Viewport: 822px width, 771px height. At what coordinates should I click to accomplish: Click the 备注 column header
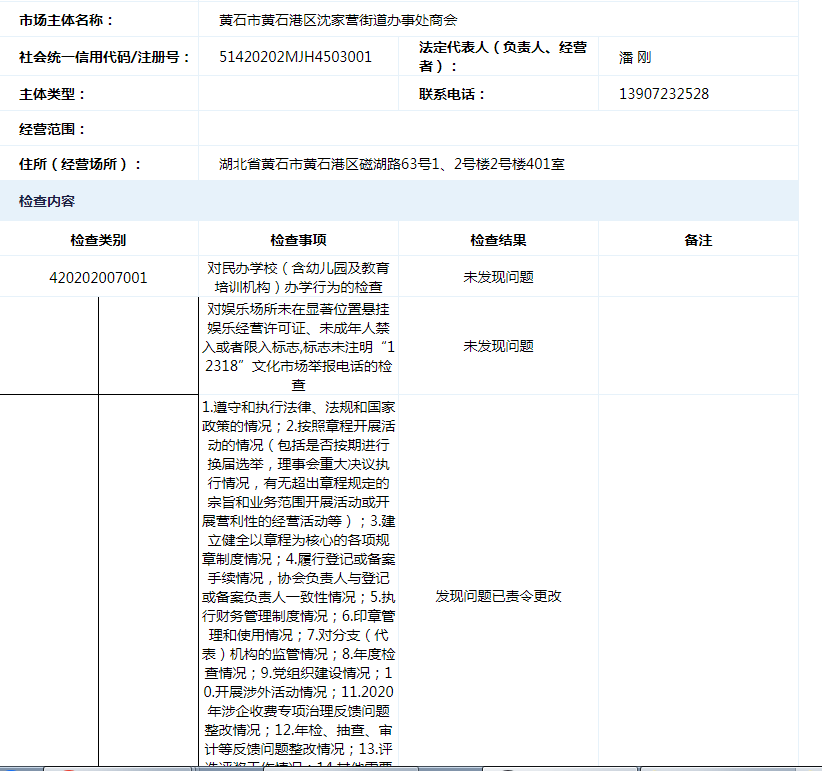click(x=698, y=240)
